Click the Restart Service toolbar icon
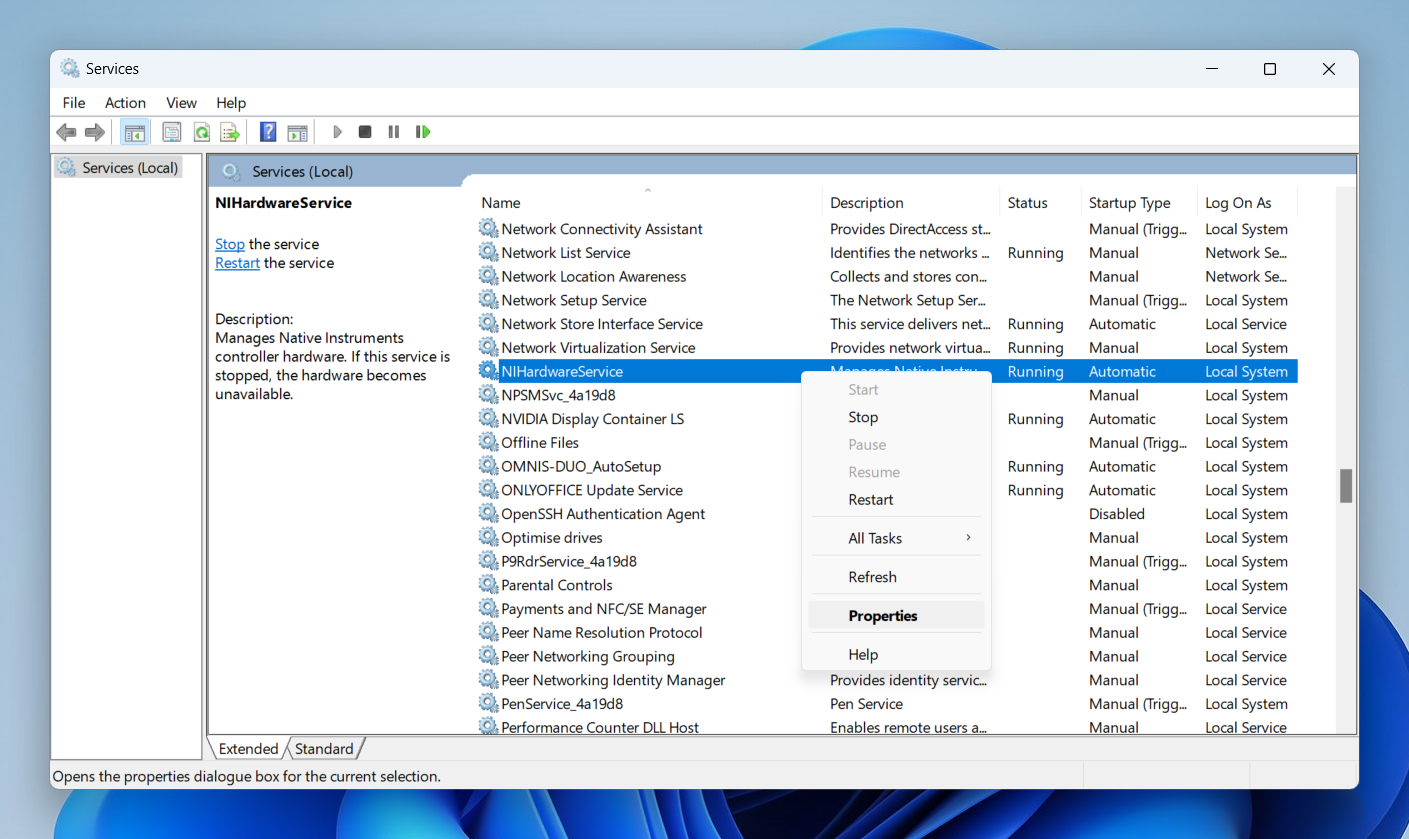Screen dimensions: 1409x839 [x=423, y=132]
